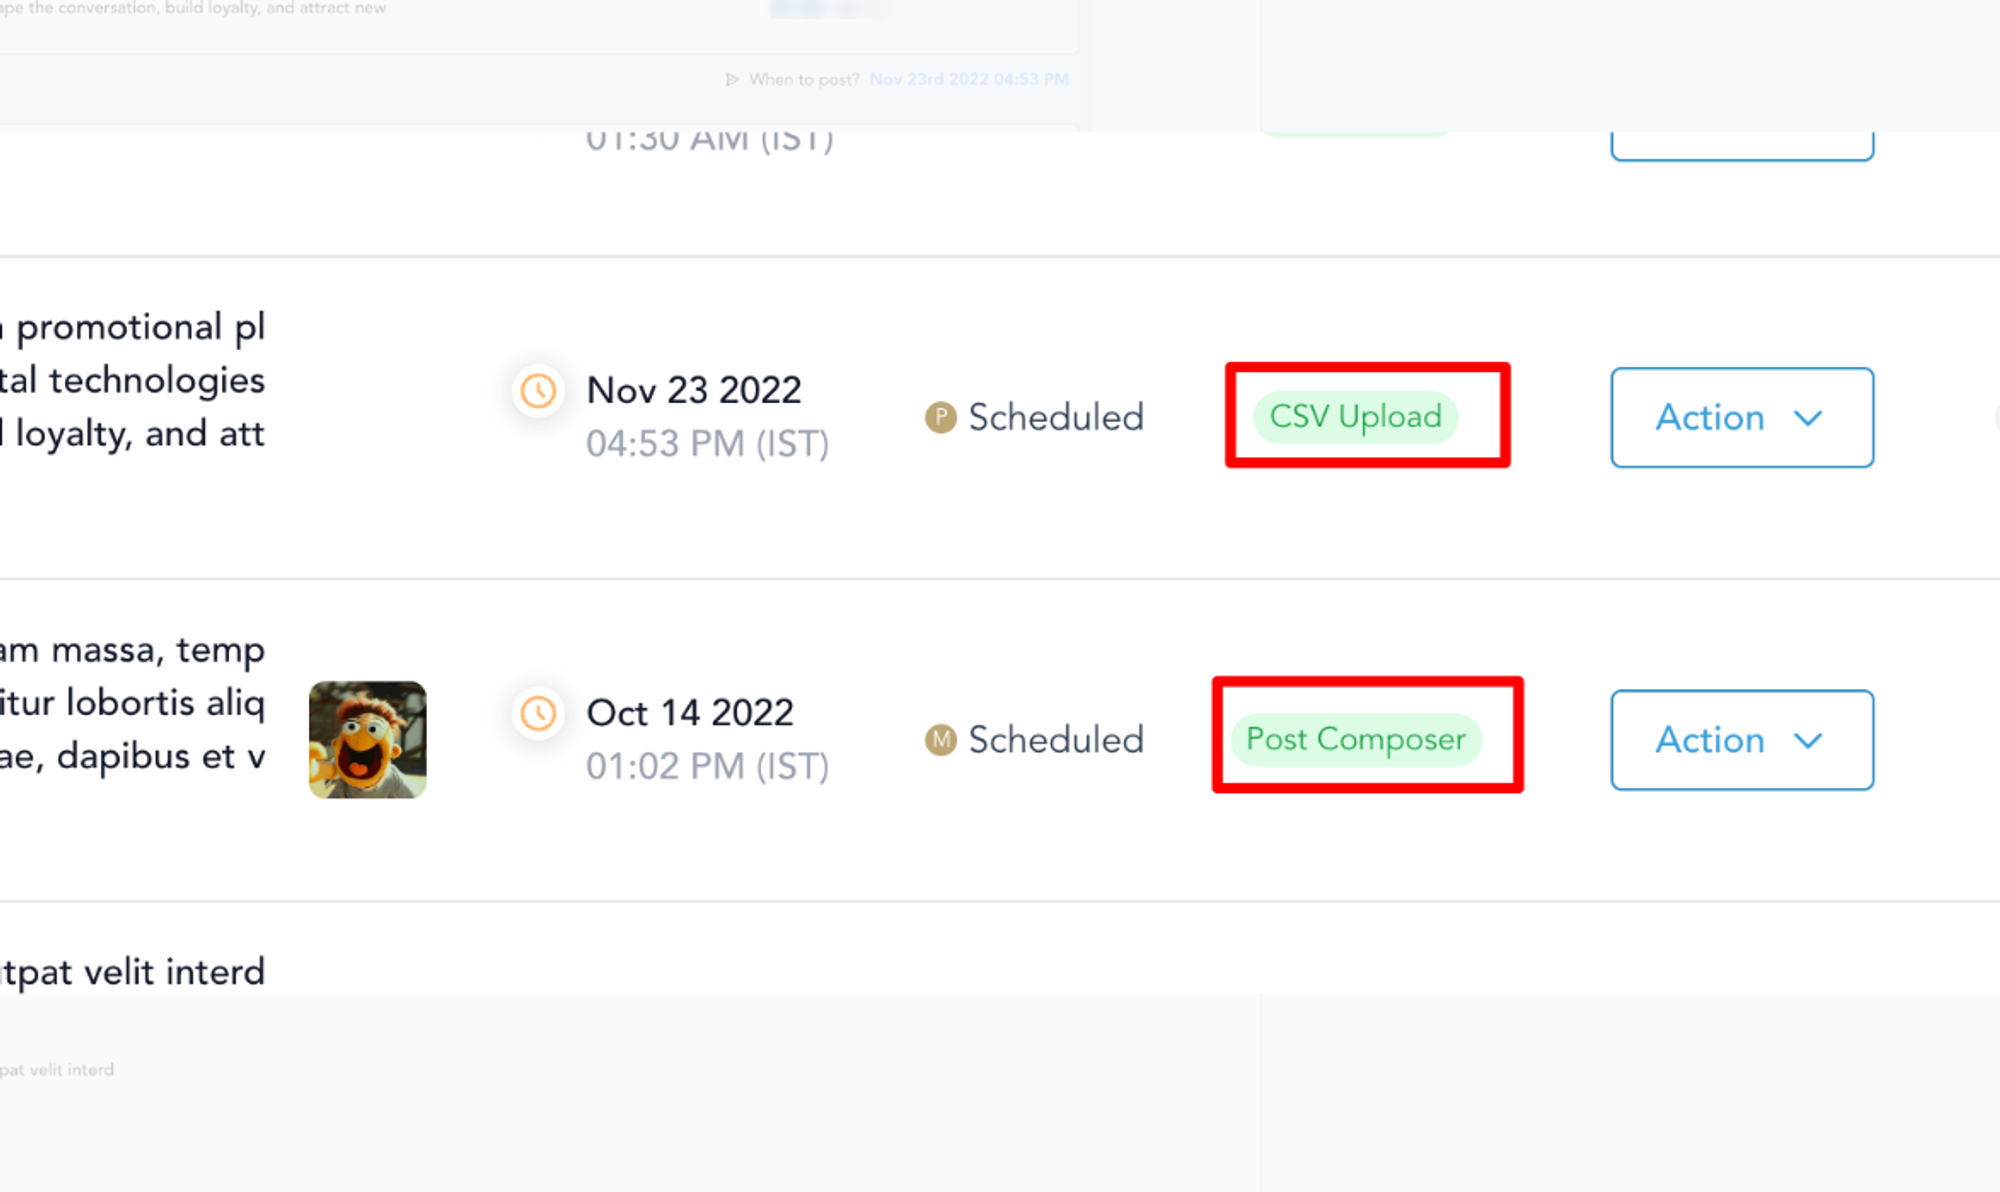Screen dimensions: 2000x1192
Task: Open the Action dropdown for the Oct 14 post
Action: tap(1742, 740)
